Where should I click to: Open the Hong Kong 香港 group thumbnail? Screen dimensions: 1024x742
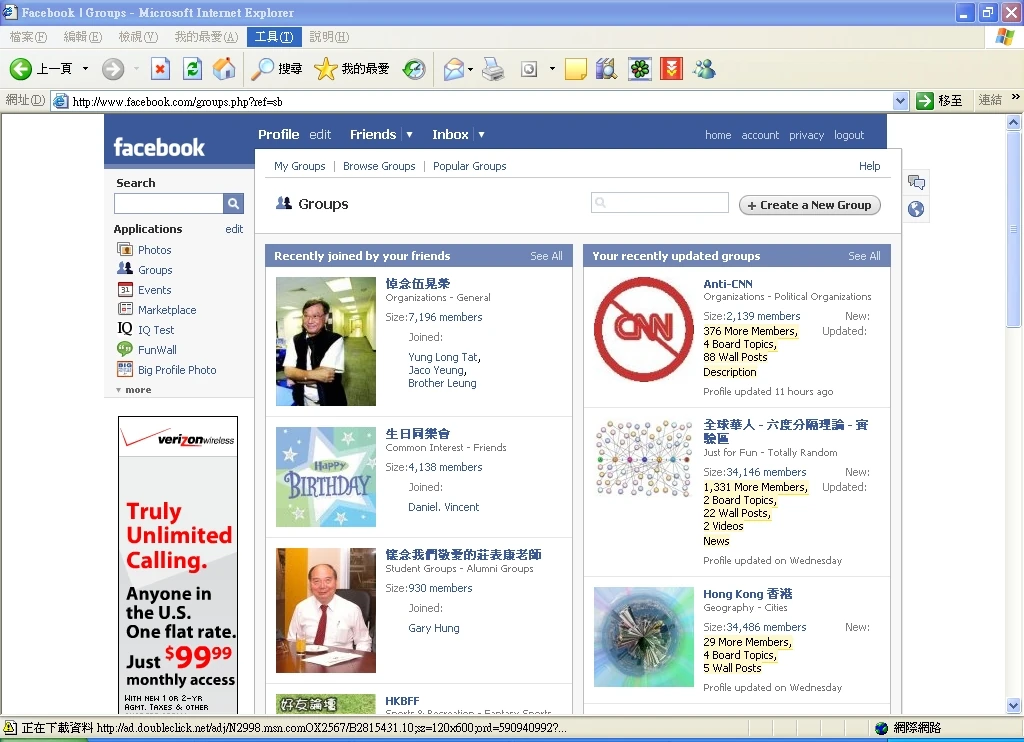(643, 637)
